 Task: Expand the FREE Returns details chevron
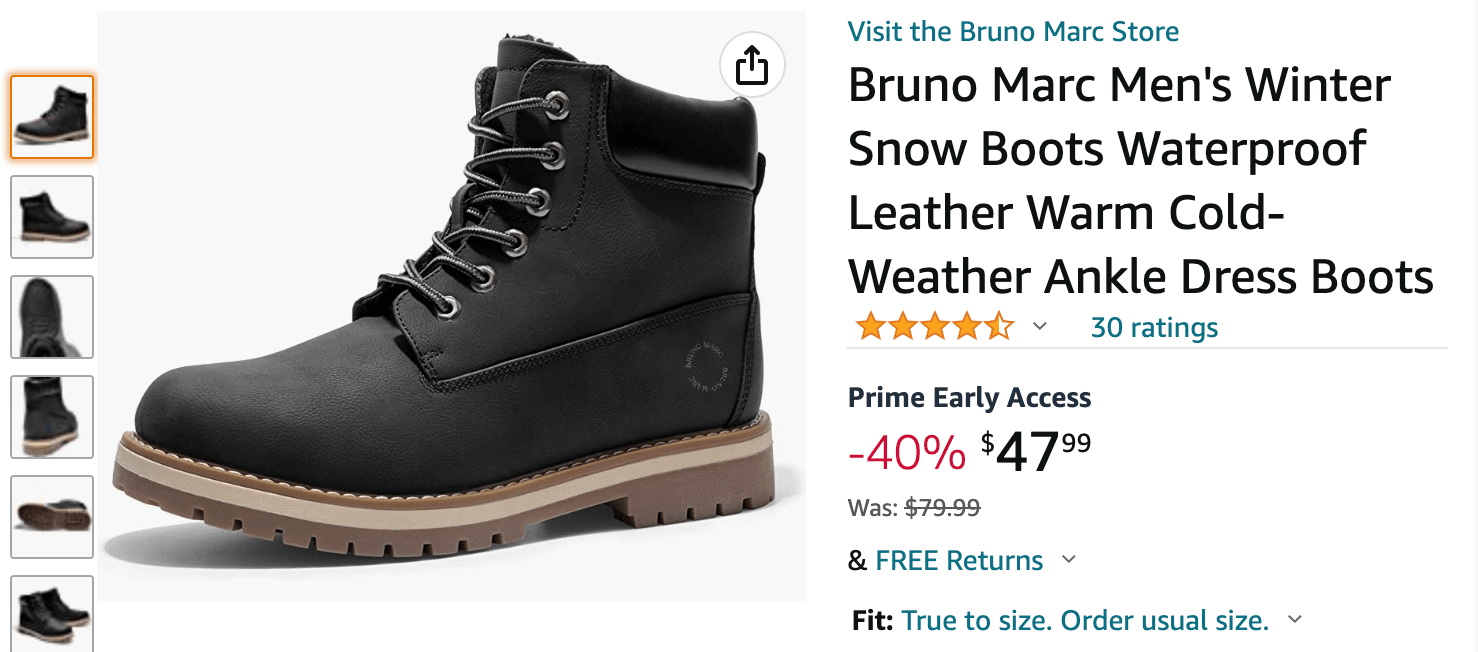coord(1069,559)
